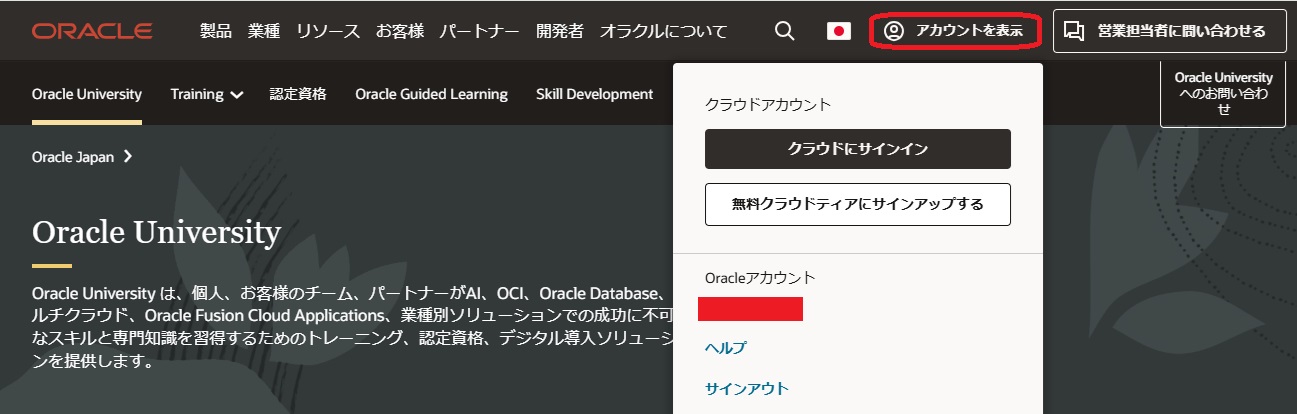This screenshot has height=414, width=1297.
Task: Open the 業種 menu
Action: [x=263, y=31]
